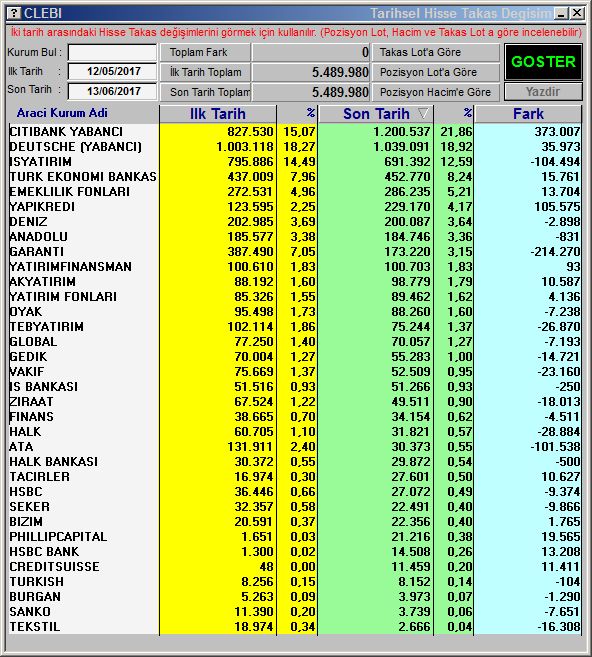Minimize the Tarihsel Hisse Takas window

(561, 13)
